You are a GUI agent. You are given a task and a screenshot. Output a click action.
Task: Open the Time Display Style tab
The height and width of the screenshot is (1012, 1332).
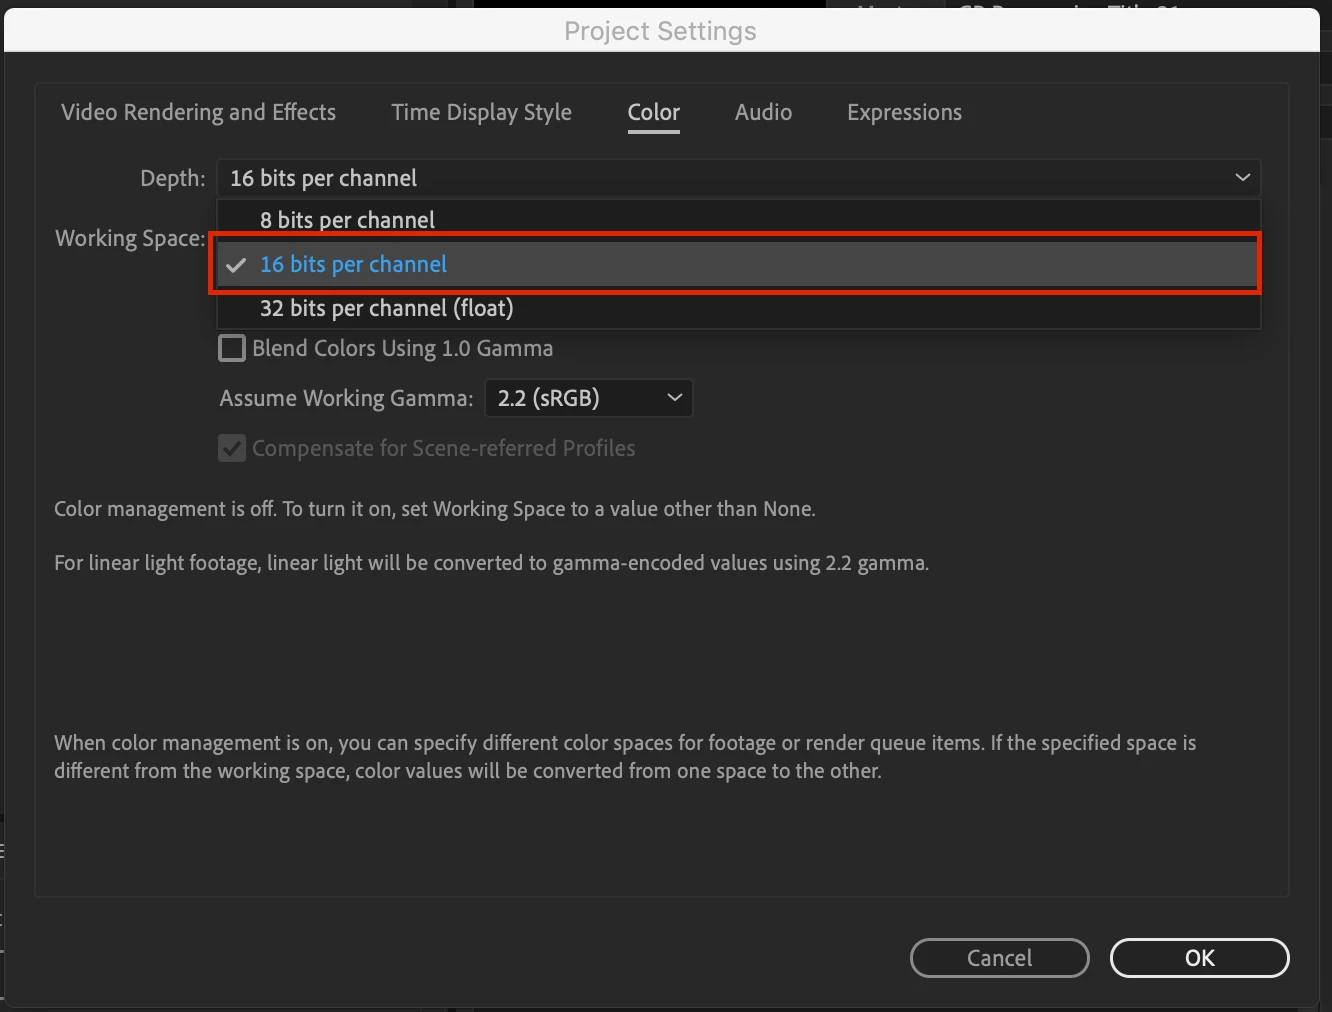pyautogui.click(x=481, y=112)
